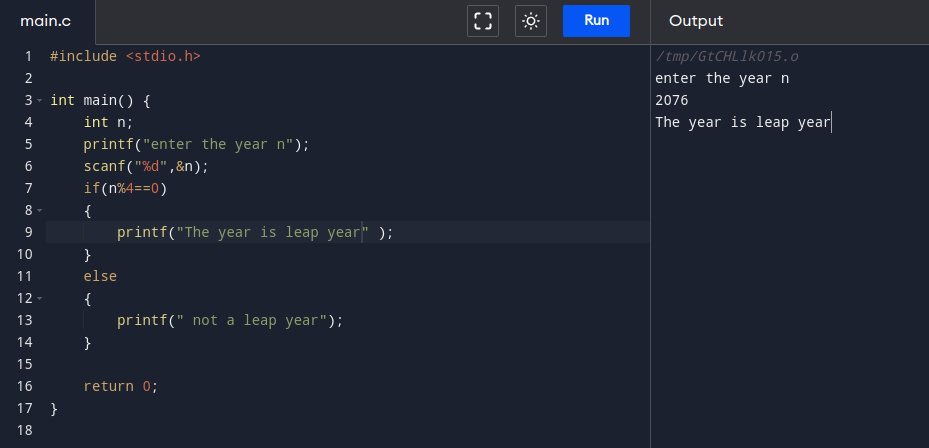
Task: Click the 'return 0;' statement
Action: [121, 386]
